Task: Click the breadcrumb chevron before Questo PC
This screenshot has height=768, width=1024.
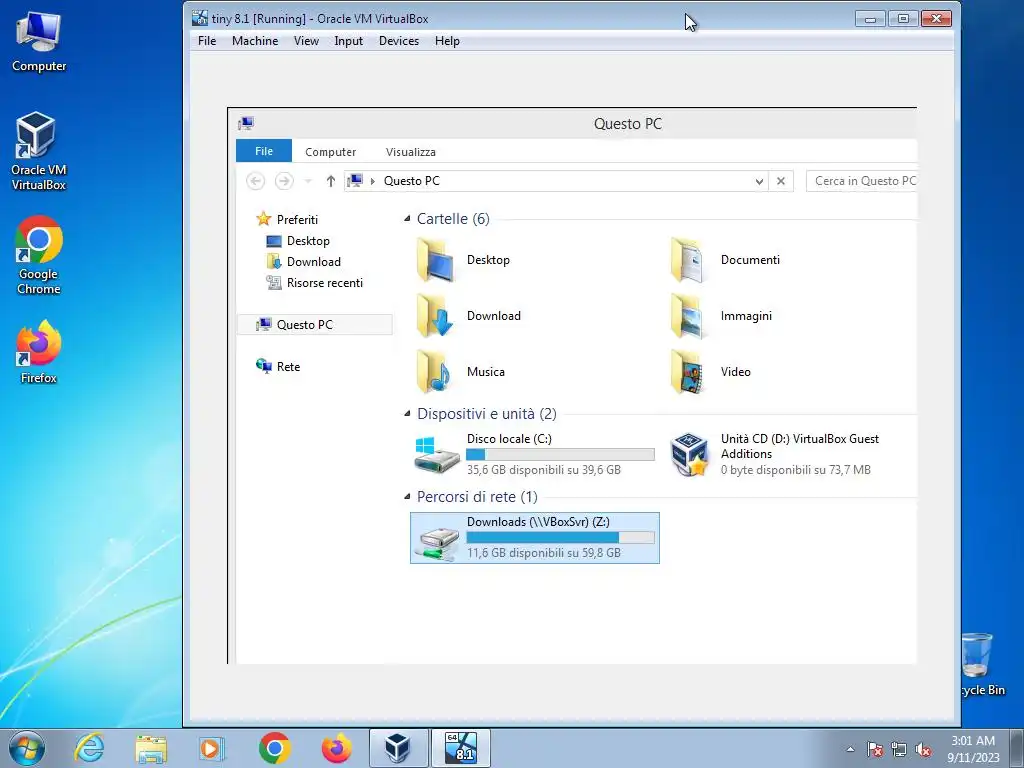Action: click(373, 181)
